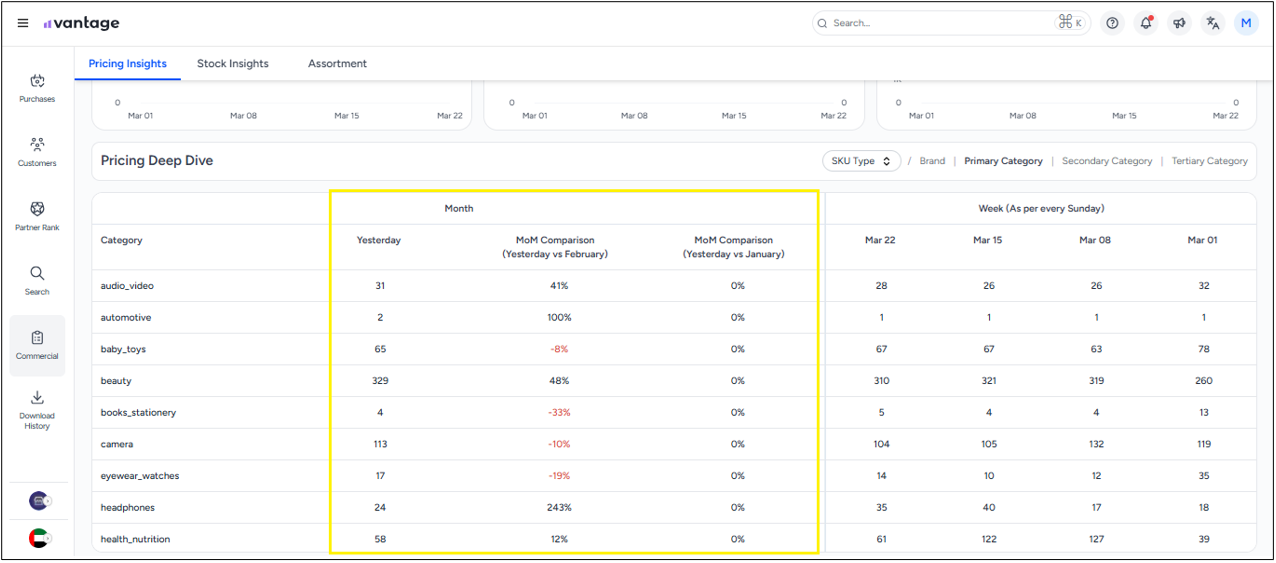Screen dimensions: 1276x563
Task: Switch to the Assortment tab
Action: (x=337, y=64)
